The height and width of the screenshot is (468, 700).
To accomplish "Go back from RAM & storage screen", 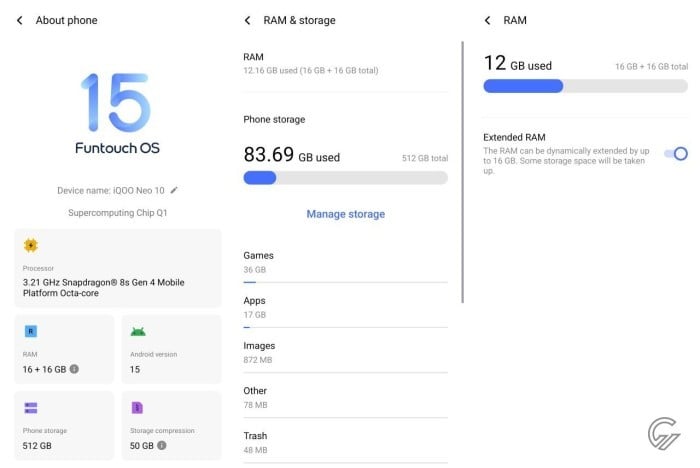I will [x=247, y=21].
